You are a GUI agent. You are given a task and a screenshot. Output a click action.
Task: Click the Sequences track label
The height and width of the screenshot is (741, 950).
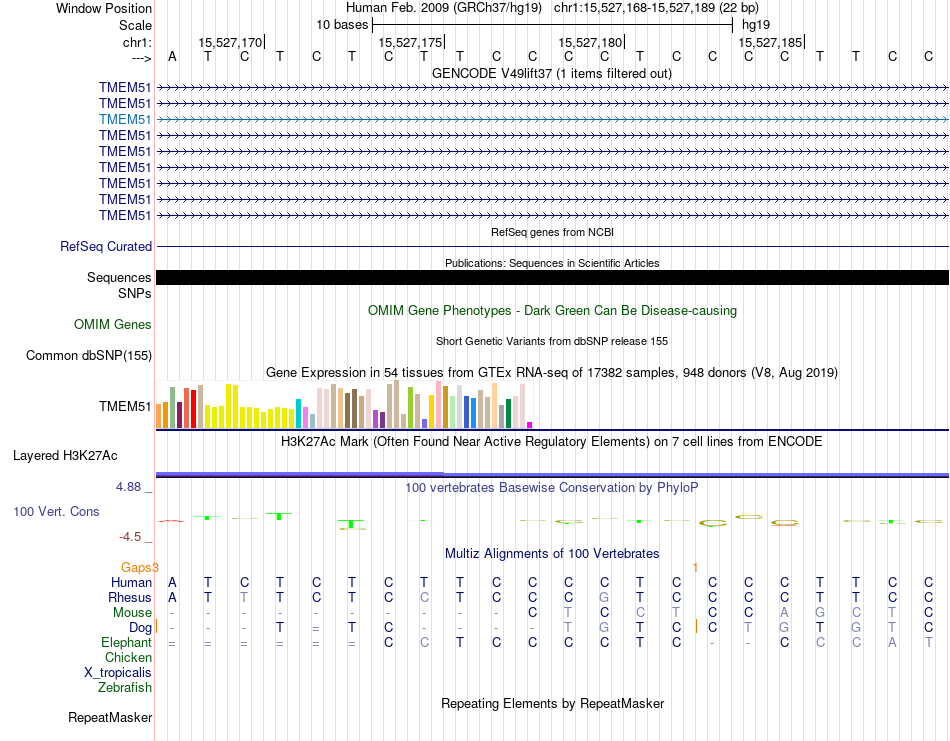coord(119,277)
